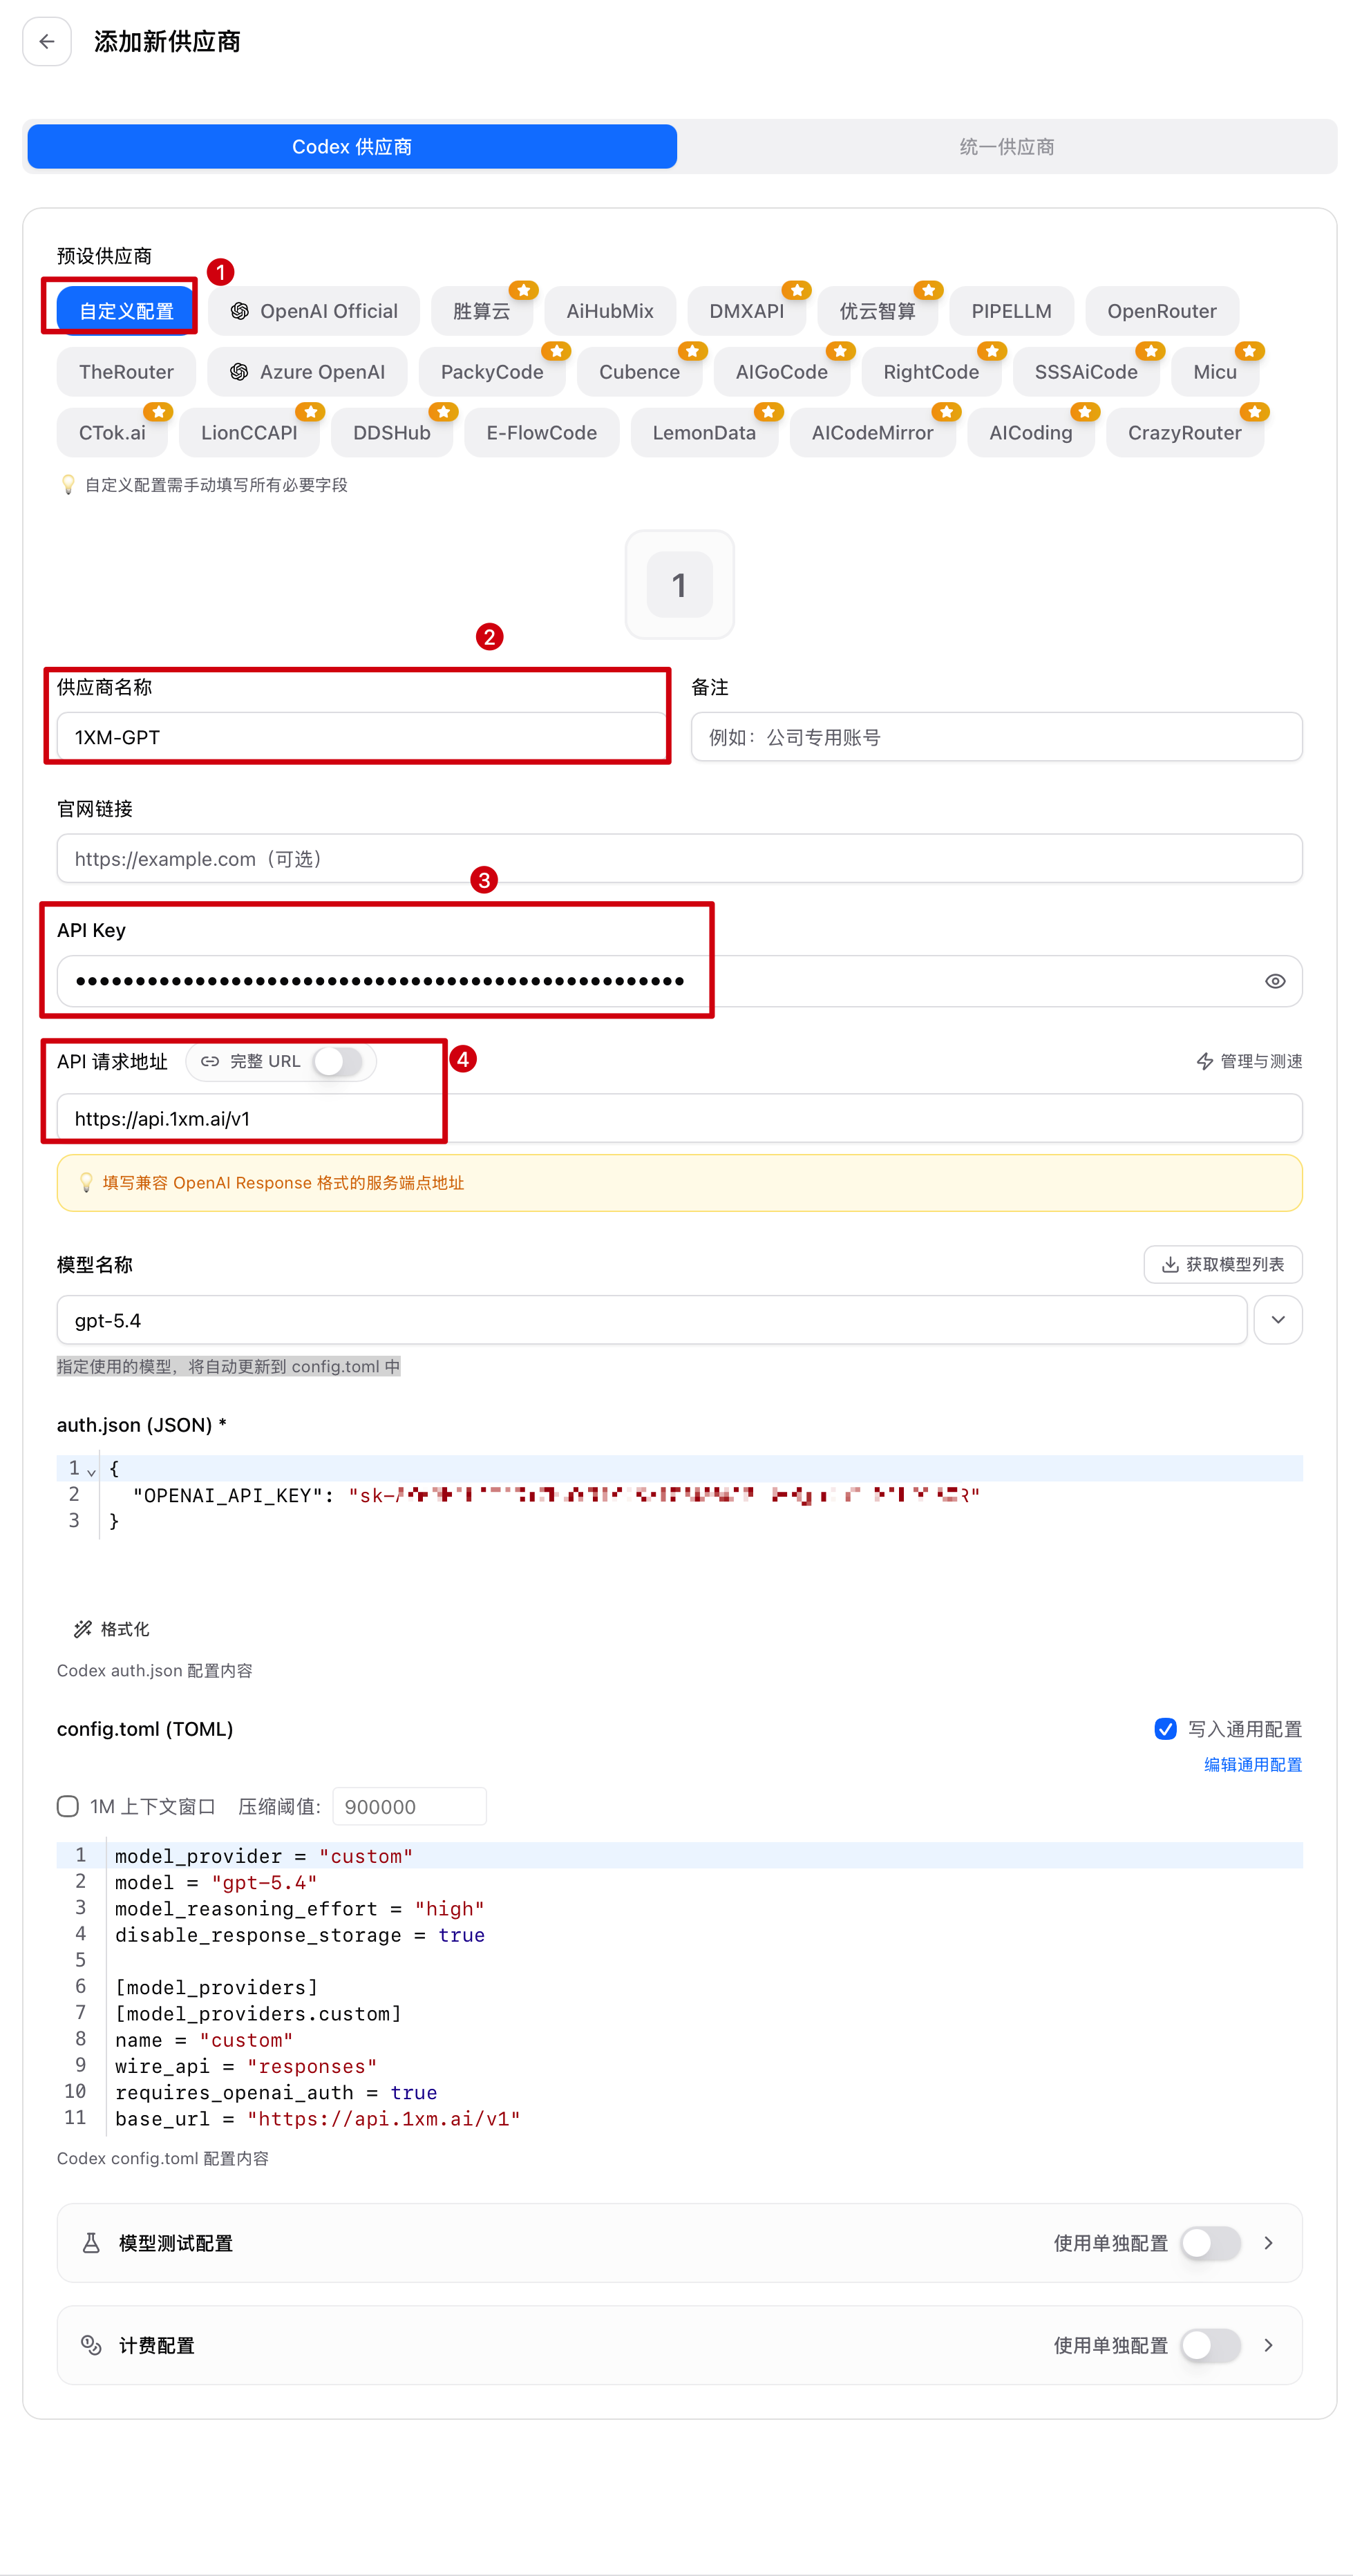Expand 计费配置 section chevron
The image size is (1353, 2576).
[1268, 2345]
